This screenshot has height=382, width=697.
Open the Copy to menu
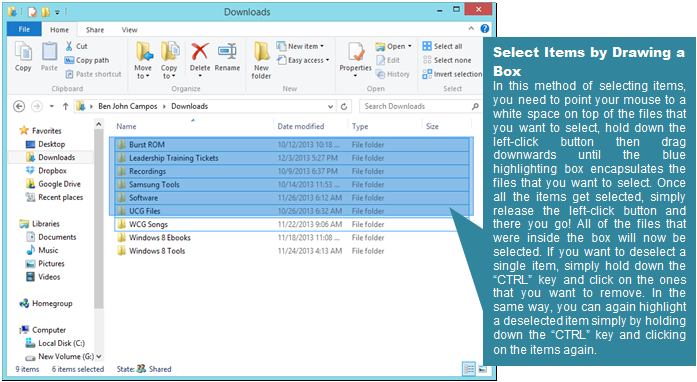(169, 60)
